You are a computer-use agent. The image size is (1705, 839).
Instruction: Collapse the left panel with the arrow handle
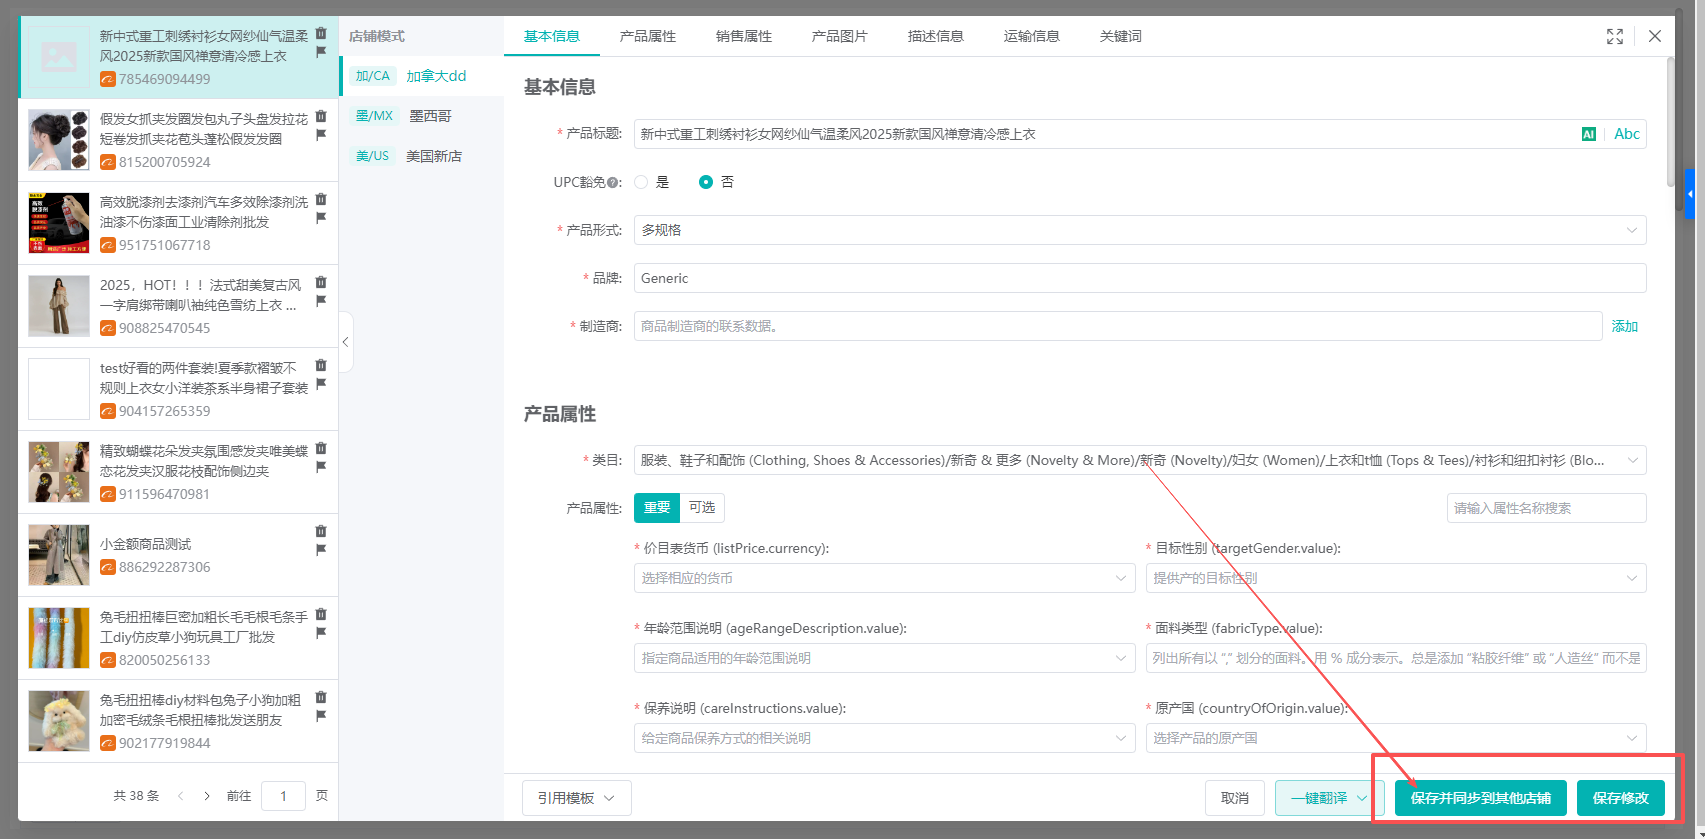coord(346,342)
